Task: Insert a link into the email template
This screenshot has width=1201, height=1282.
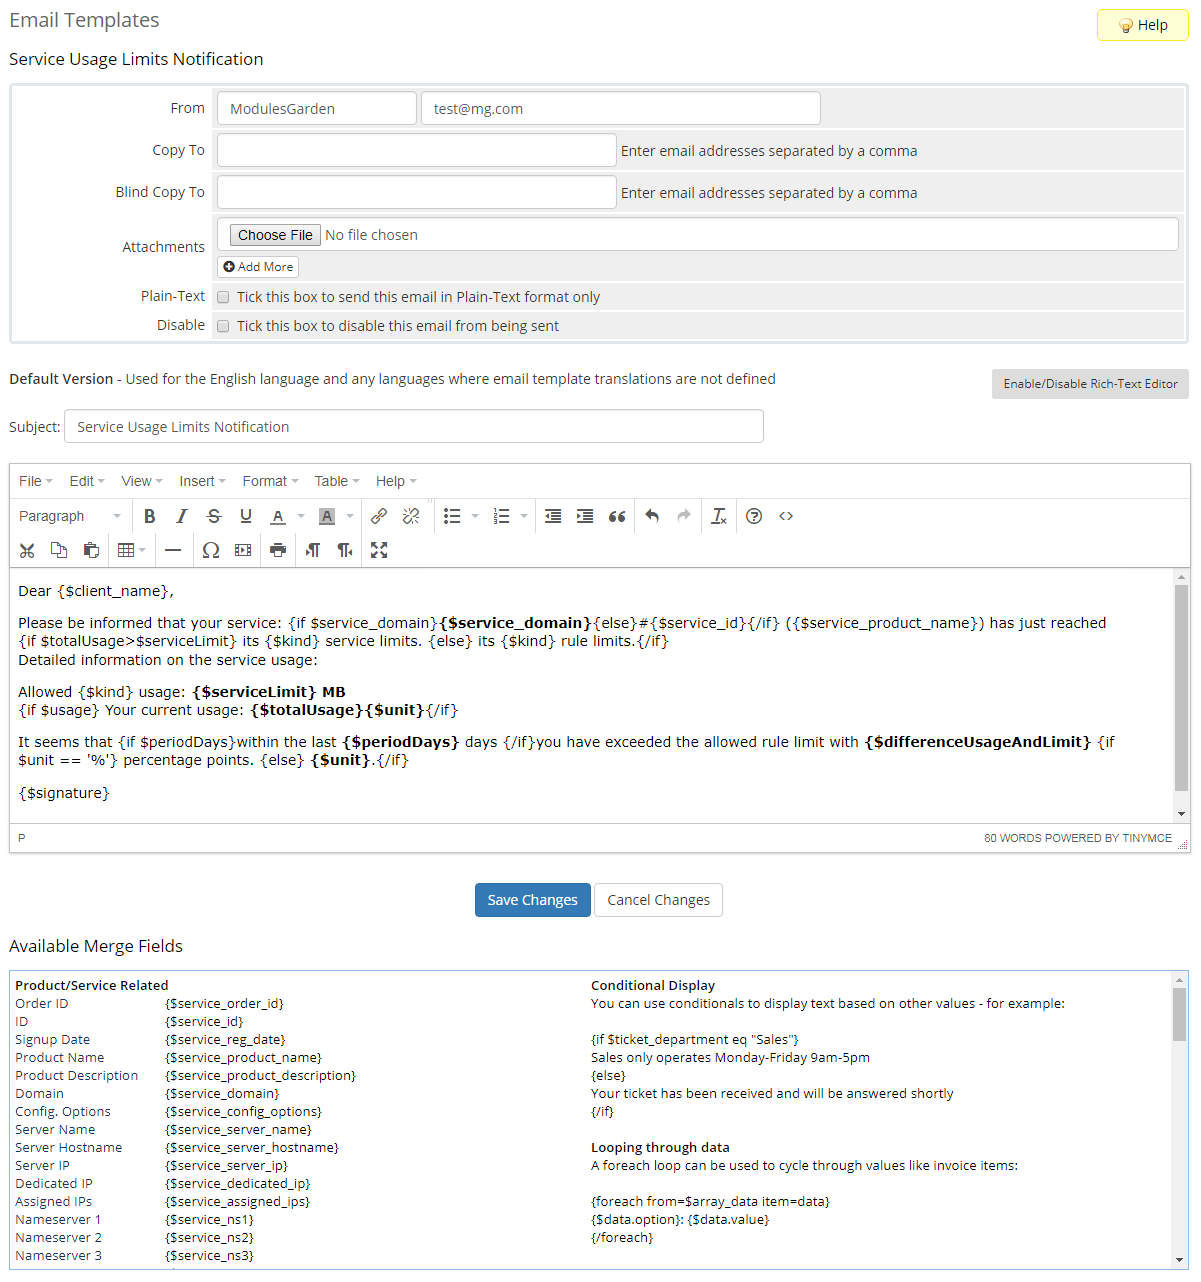Action: click(x=379, y=516)
